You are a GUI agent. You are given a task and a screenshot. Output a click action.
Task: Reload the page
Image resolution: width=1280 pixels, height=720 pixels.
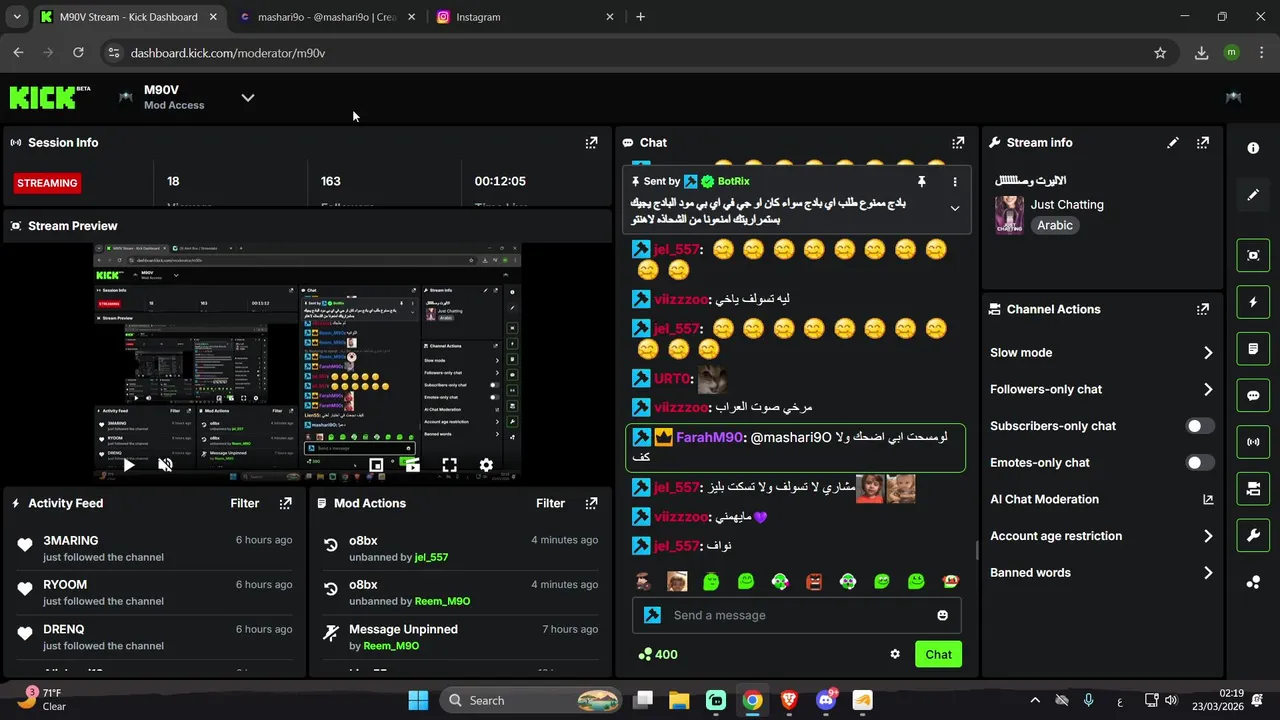click(78, 53)
